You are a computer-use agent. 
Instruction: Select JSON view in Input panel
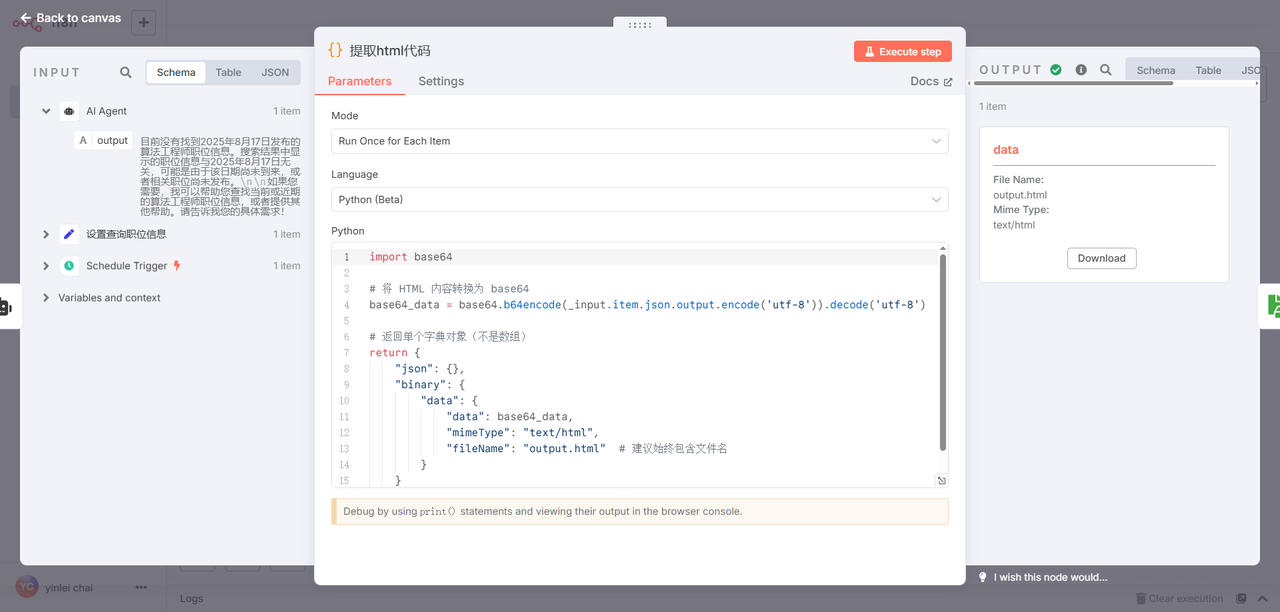pyautogui.click(x=275, y=72)
